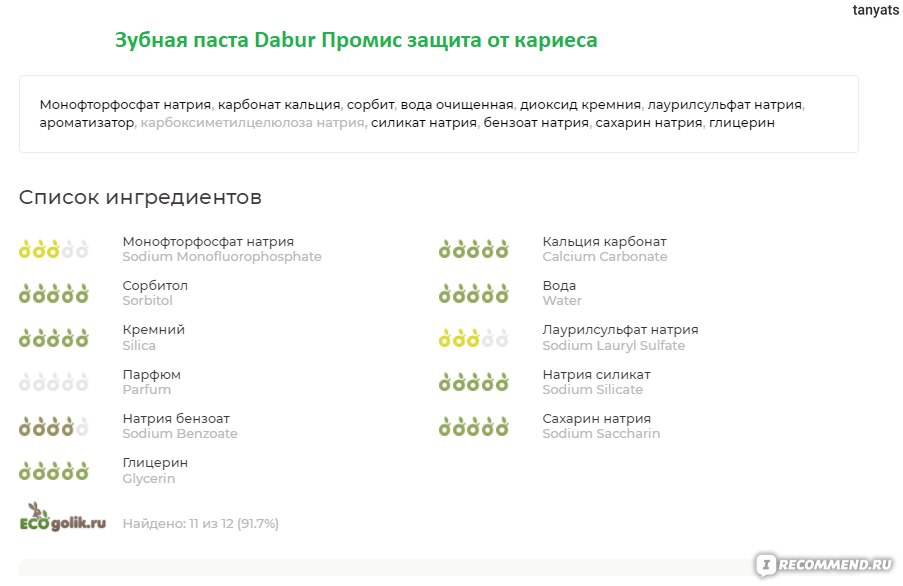Click 'Sodium Silicate' English name

coord(592,390)
